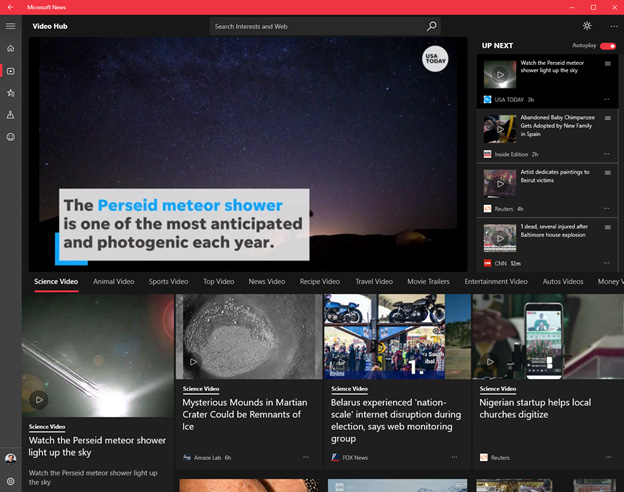This screenshot has width=624, height=492.
Task: Open more options on Reuters churches card
Action: click(x=608, y=457)
